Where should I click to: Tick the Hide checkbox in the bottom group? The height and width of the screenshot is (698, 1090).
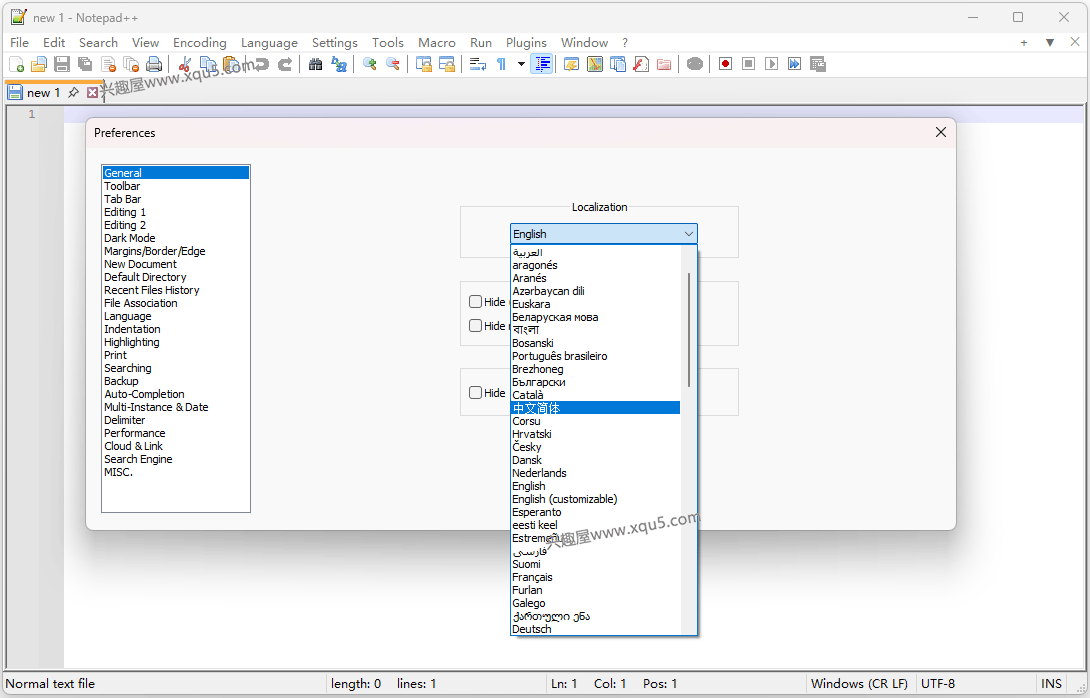475,393
